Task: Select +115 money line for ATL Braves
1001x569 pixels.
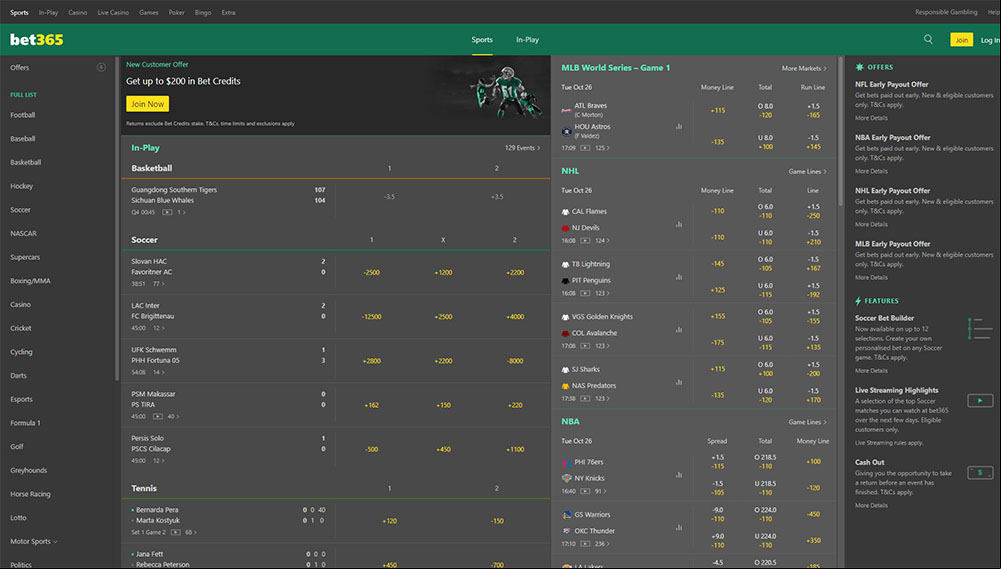Action: 718,110
